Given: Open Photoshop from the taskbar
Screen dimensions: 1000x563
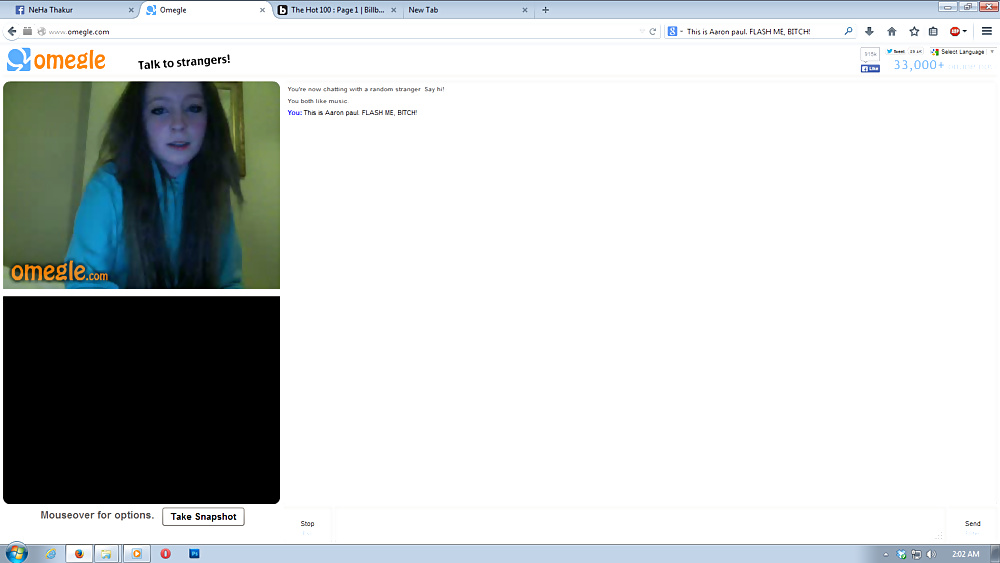Looking at the screenshot, I should click(195, 553).
